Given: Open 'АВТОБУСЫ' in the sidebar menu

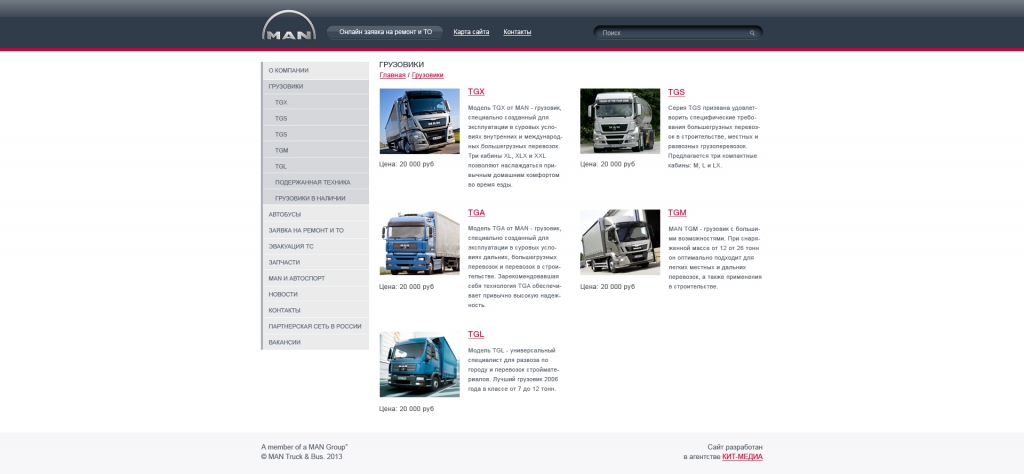Looking at the screenshot, I should pyautogui.click(x=315, y=214).
